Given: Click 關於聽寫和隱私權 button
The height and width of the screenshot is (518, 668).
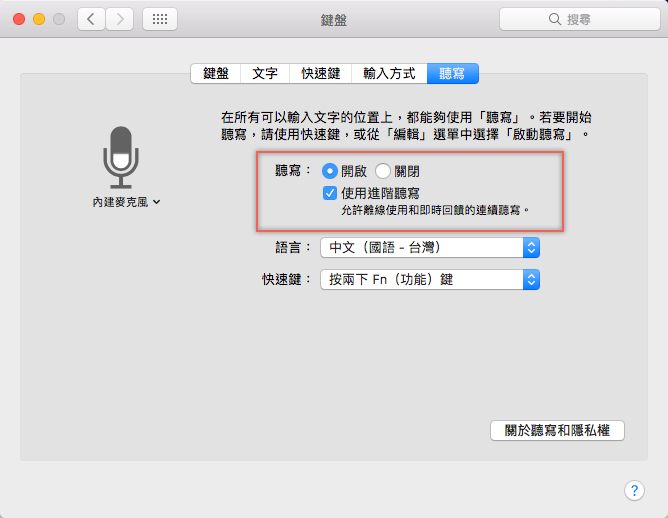Looking at the screenshot, I should (557, 430).
